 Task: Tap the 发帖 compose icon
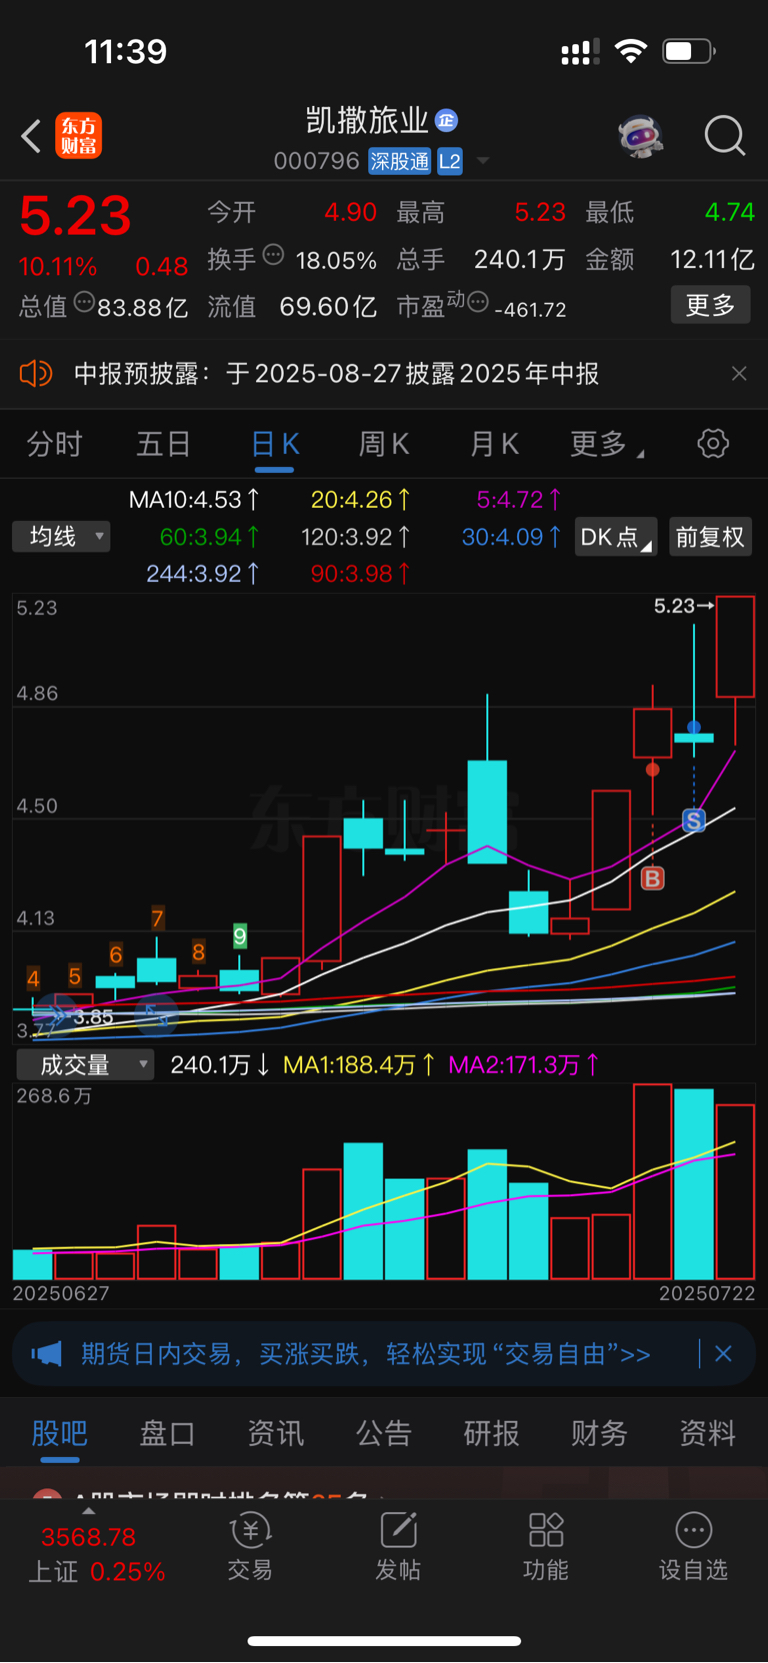(x=398, y=1530)
